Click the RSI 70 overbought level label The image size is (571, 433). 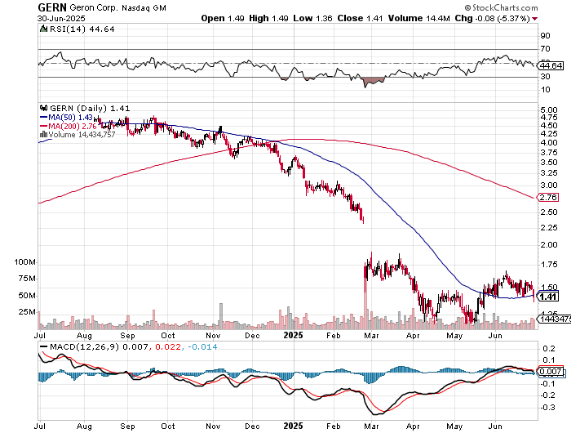pos(546,49)
